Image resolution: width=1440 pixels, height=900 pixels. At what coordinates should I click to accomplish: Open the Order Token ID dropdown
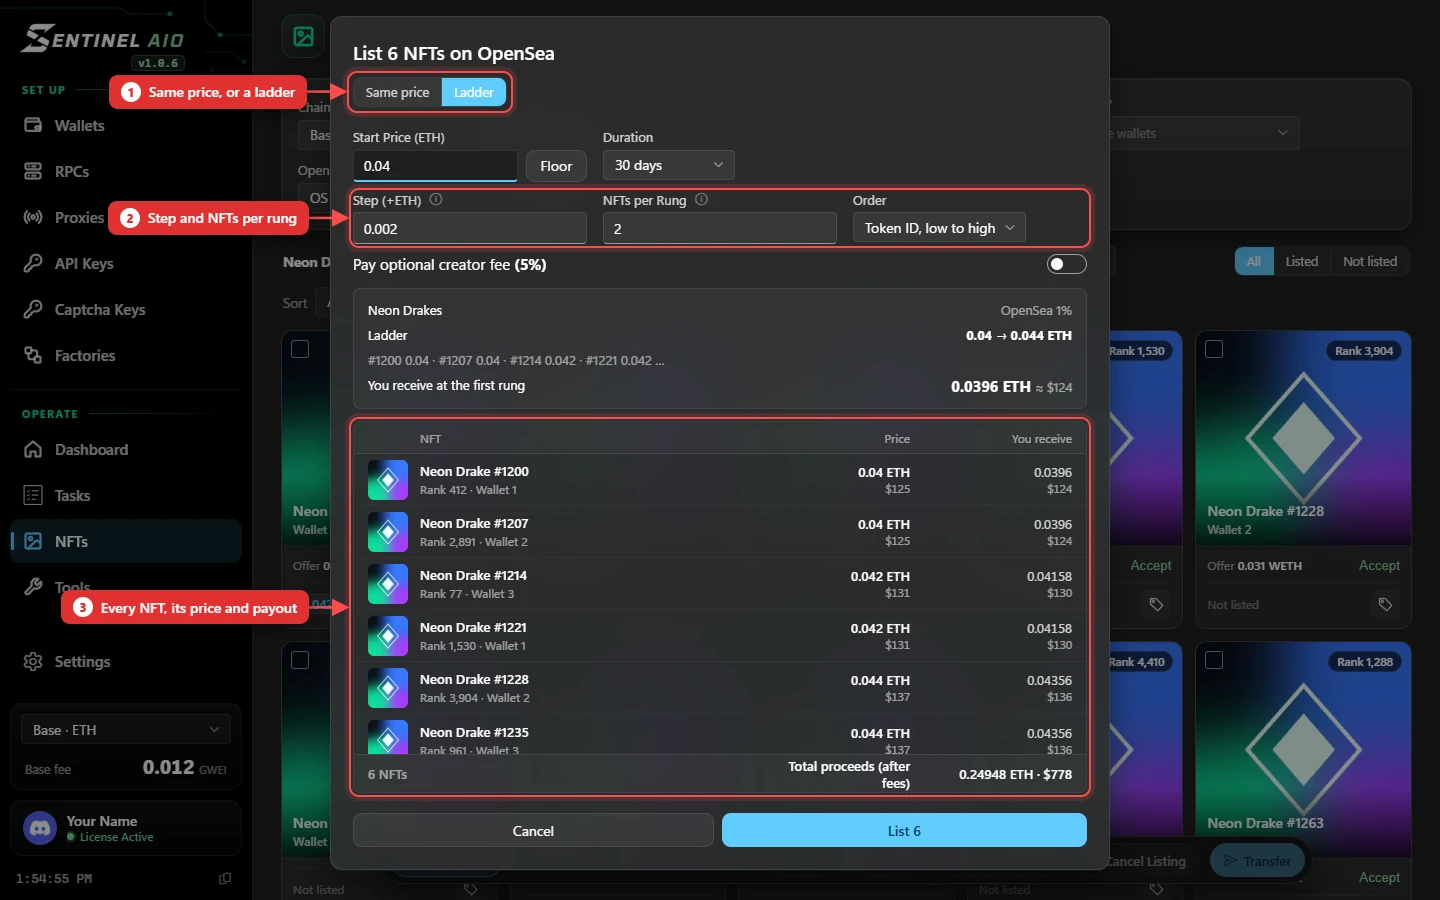pyautogui.click(x=939, y=228)
